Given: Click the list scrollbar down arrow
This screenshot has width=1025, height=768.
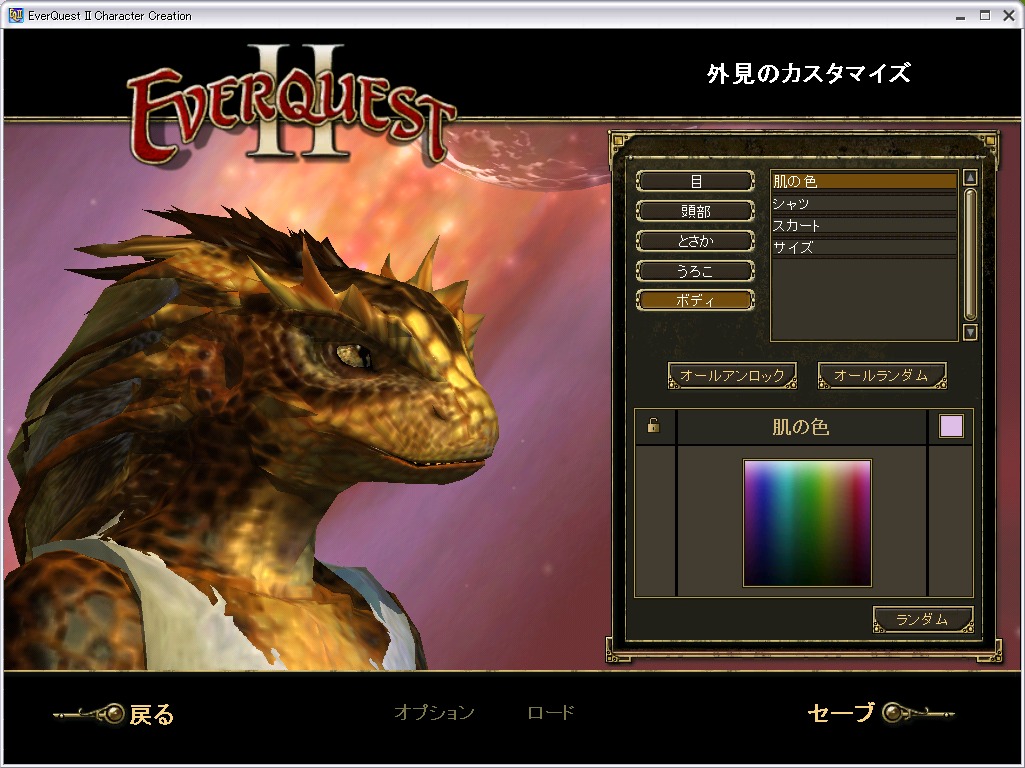Looking at the screenshot, I should 970,333.
